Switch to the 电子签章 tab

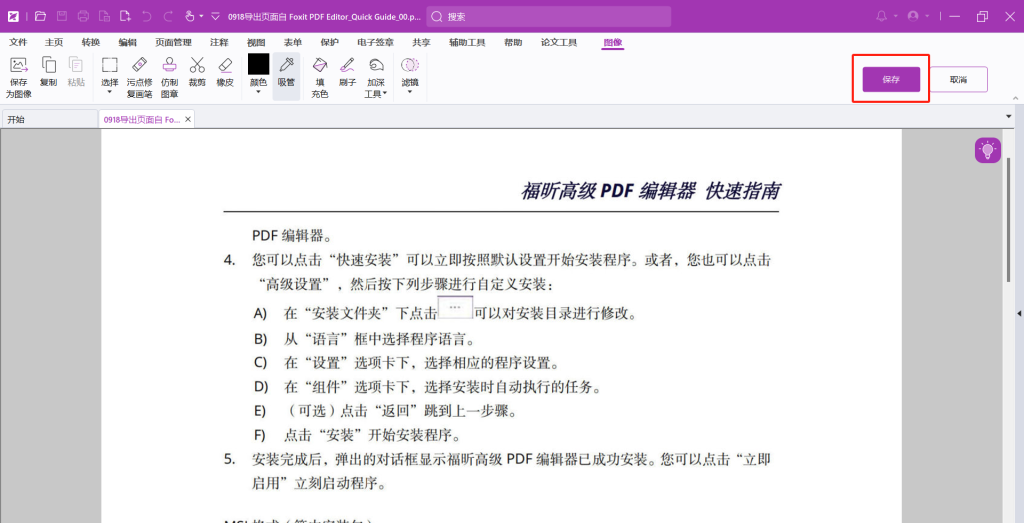coord(376,42)
